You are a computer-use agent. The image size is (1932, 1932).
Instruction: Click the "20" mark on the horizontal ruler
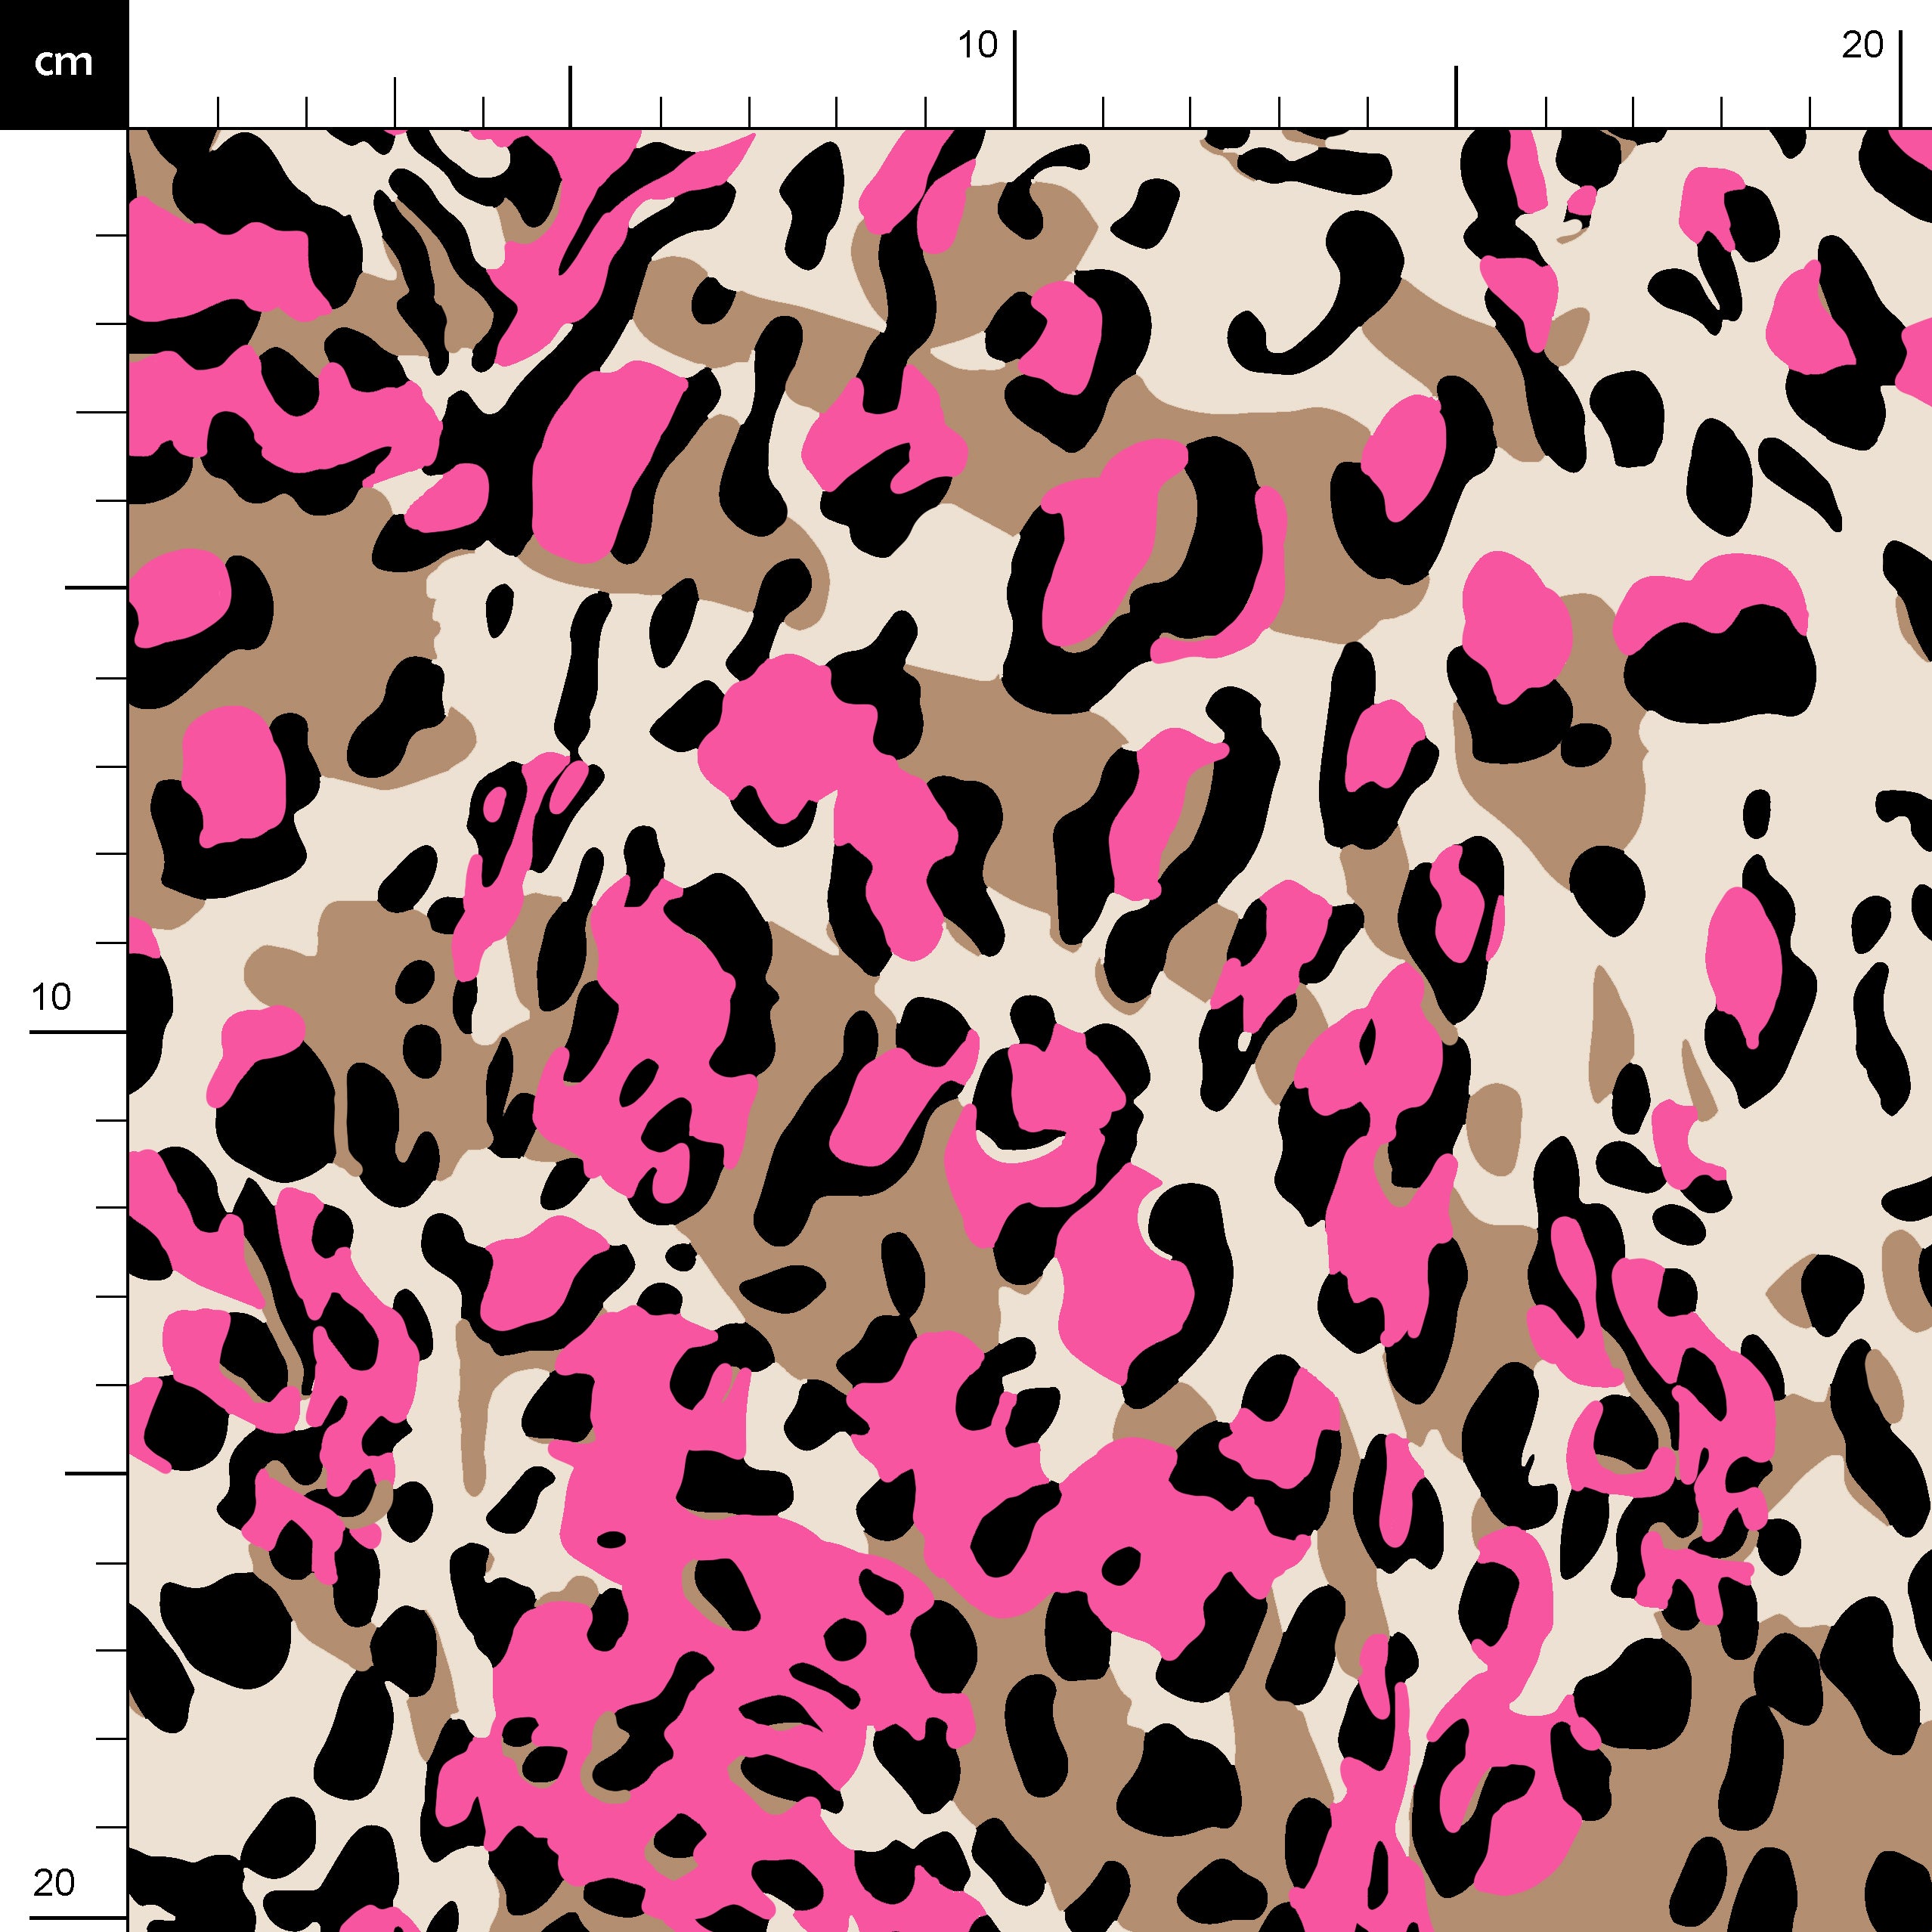[1862, 45]
